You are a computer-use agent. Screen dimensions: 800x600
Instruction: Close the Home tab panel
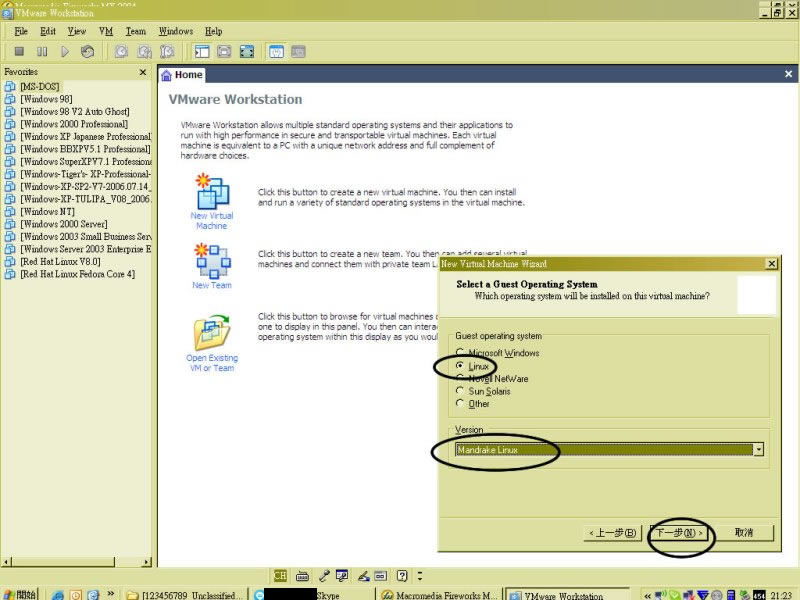[788, 74]
